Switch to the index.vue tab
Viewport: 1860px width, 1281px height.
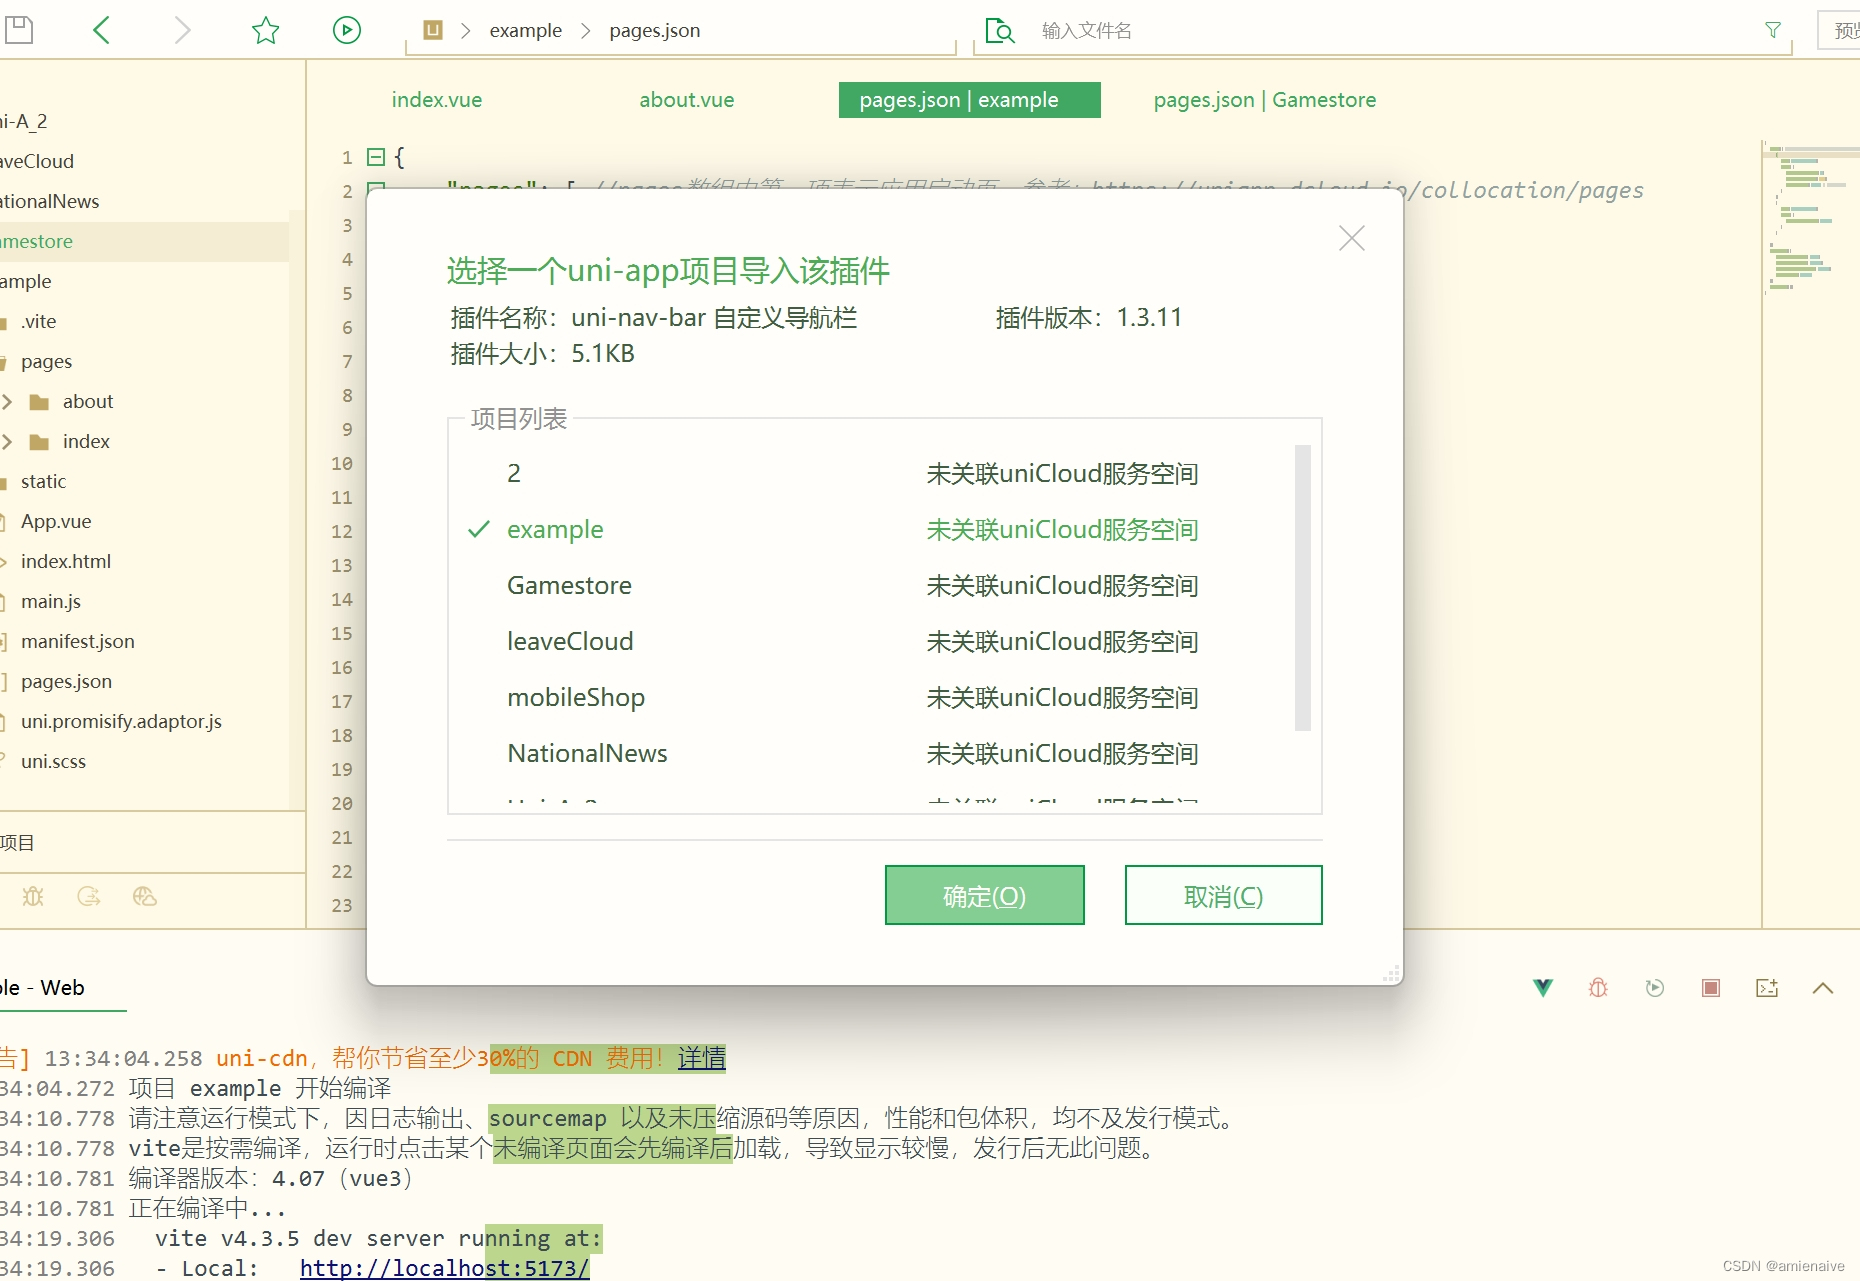(437, 100)
